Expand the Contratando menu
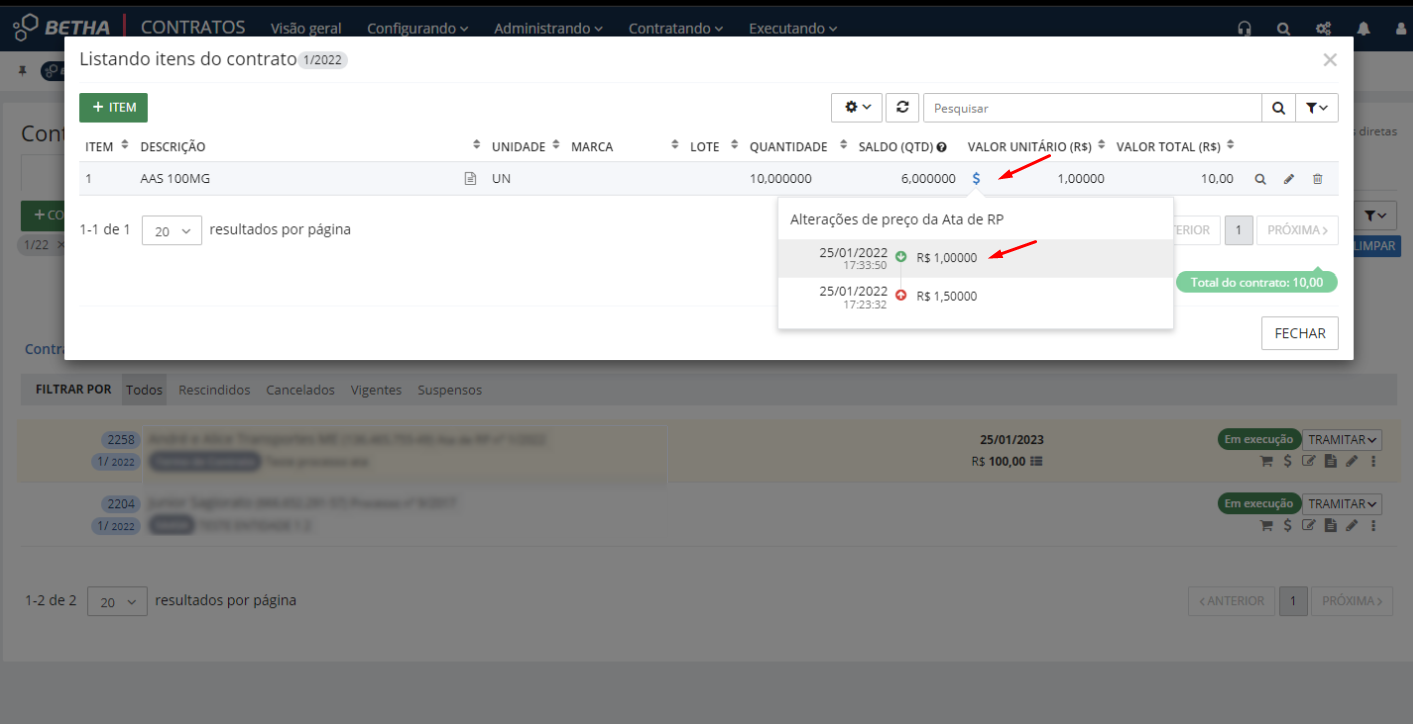This screenshot has width=1413, height=724. pyautogui.click(x=676, y=28)
